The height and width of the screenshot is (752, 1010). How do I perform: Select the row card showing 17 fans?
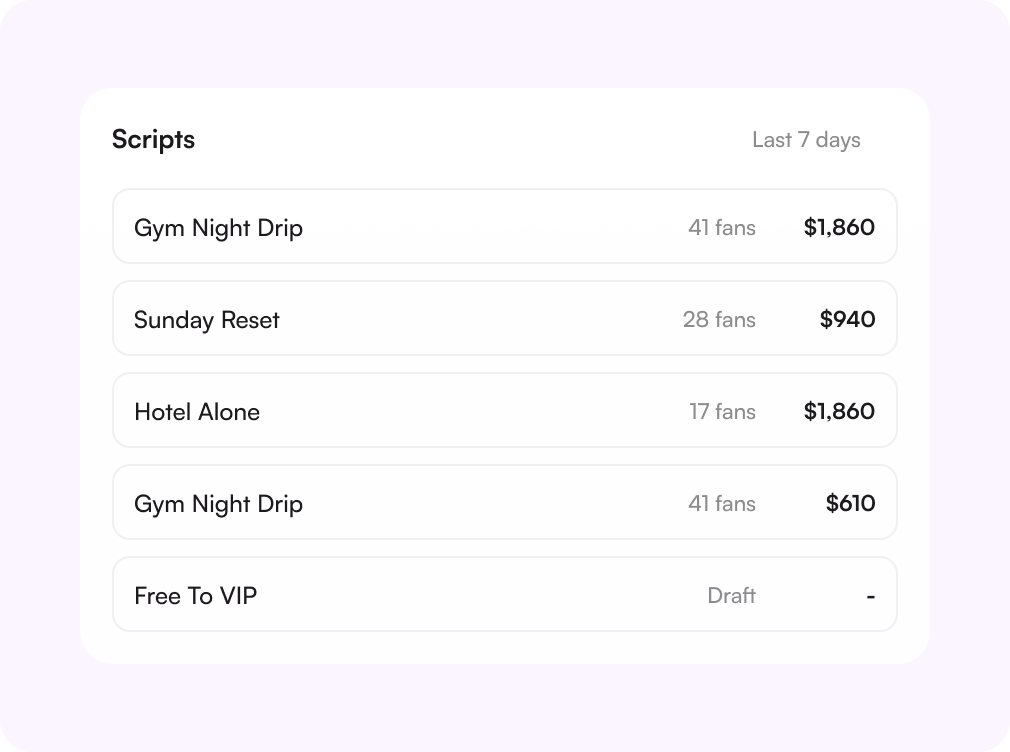(505, 410)
